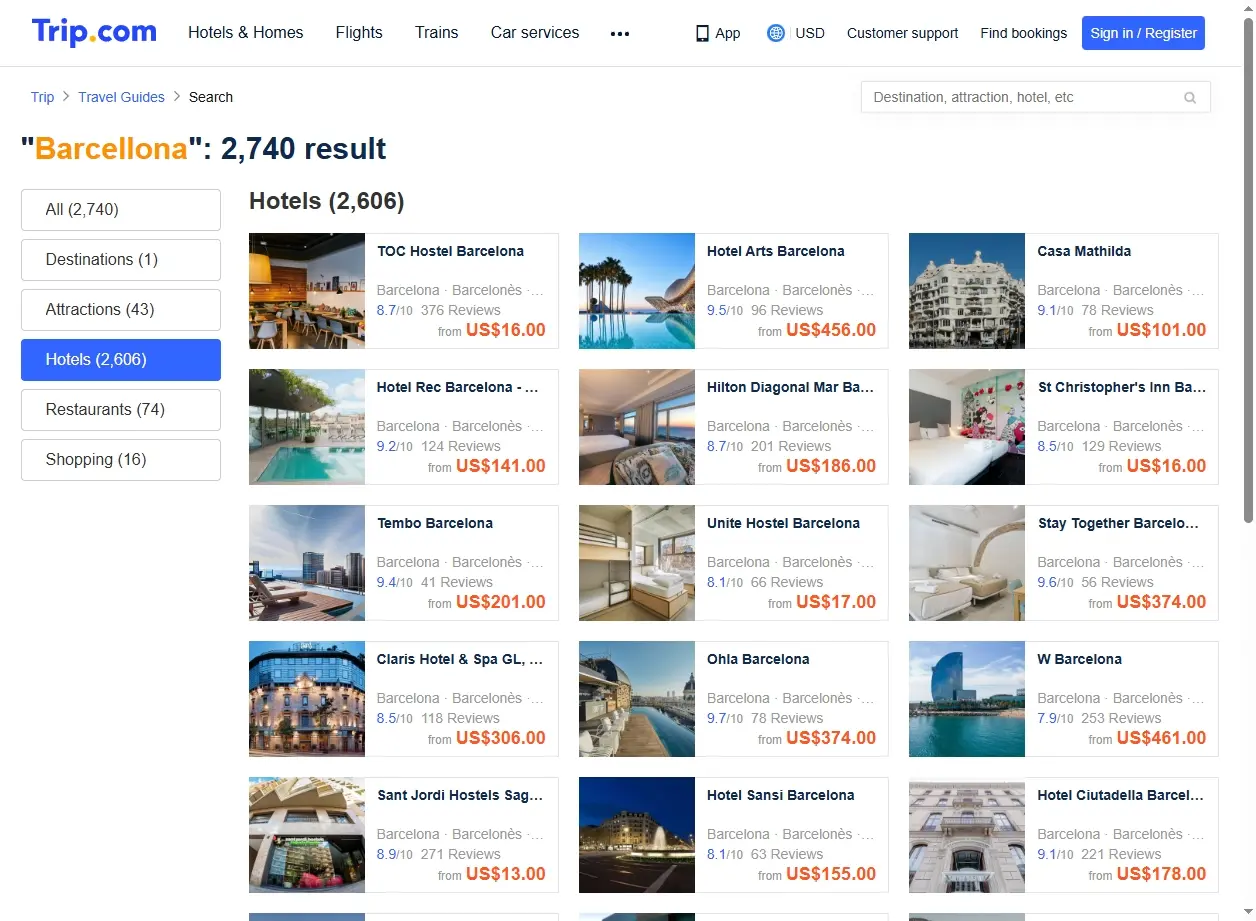Click the US$13.00 price
This screenshot has height=921, width=1256.
coord(506,874)
